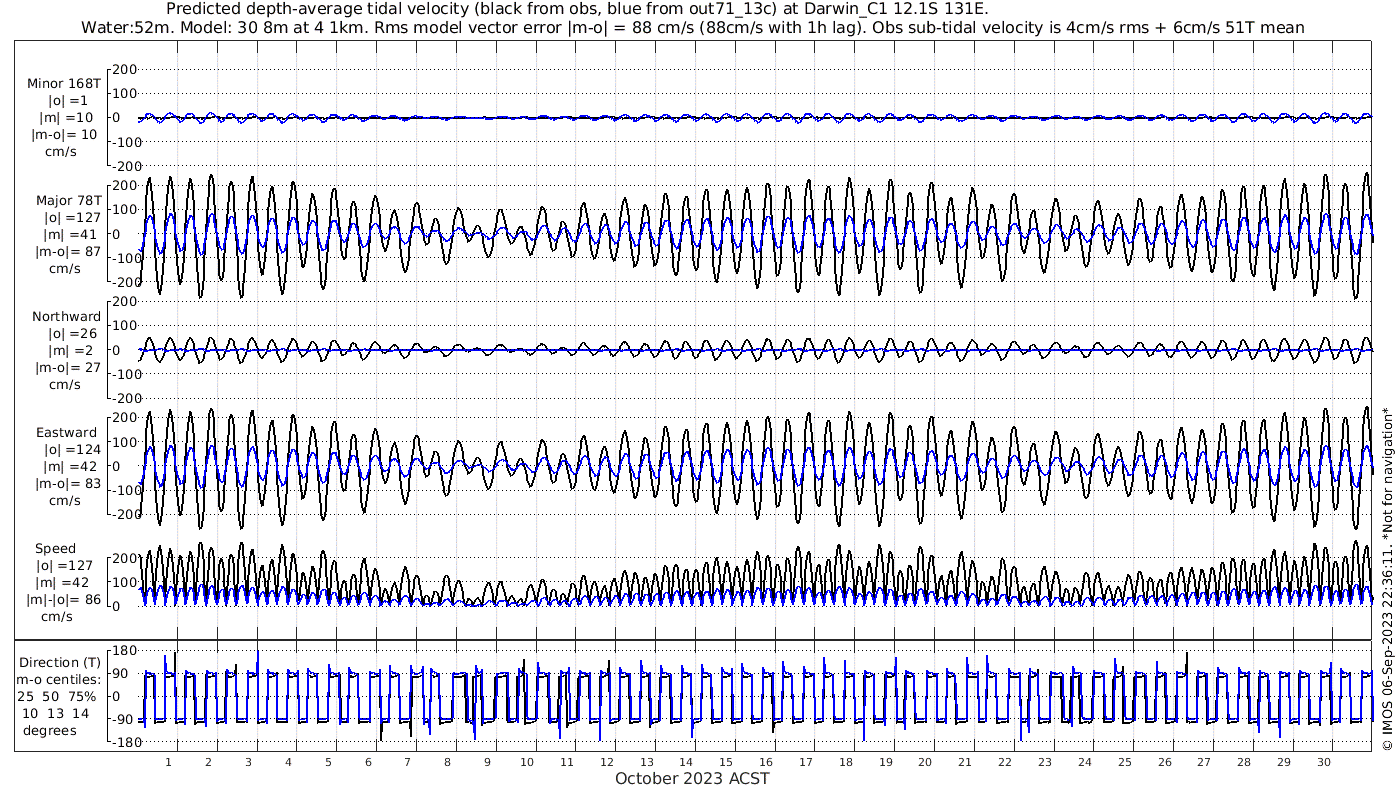1400x800 pixels.
Task: Select the 'Northward' panel label
Action: point(66,316)
